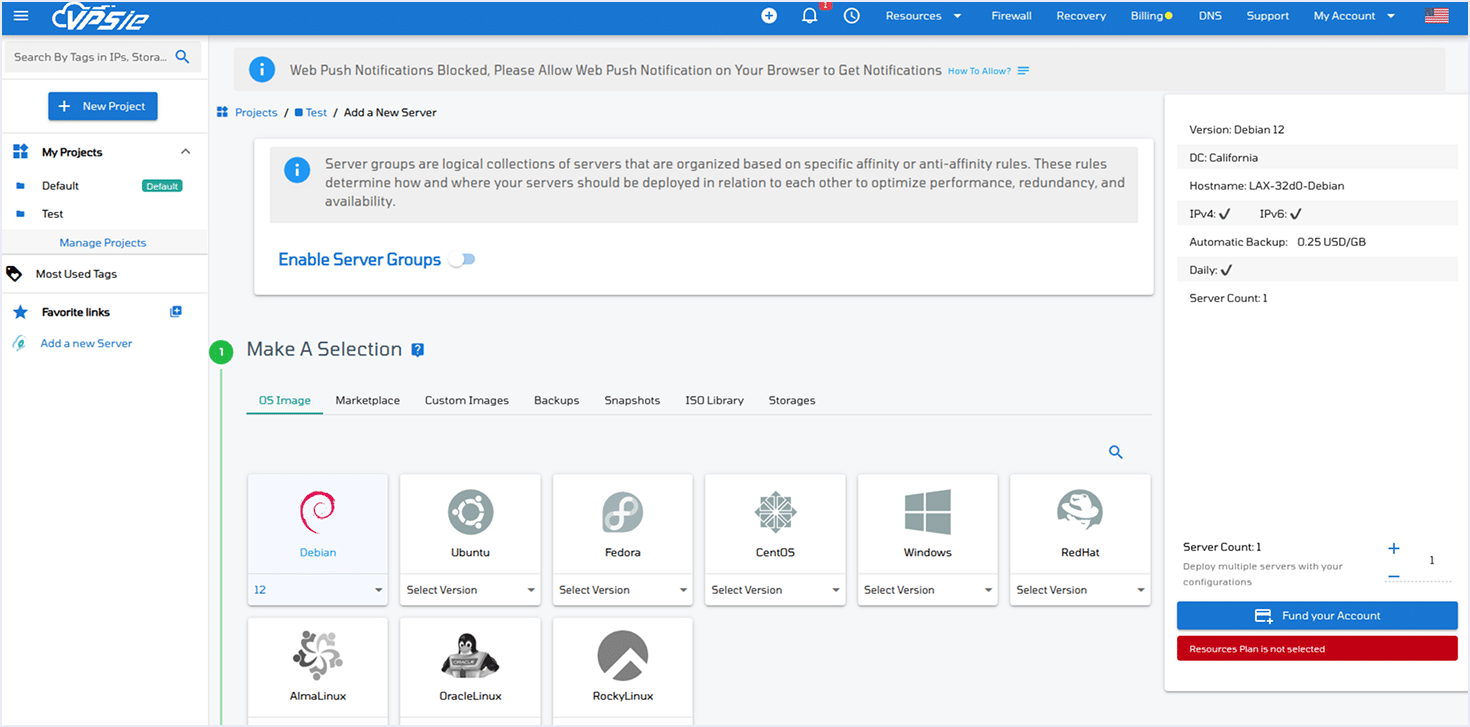
Task: Switch to the ISO Library tab
Action: 714,400
